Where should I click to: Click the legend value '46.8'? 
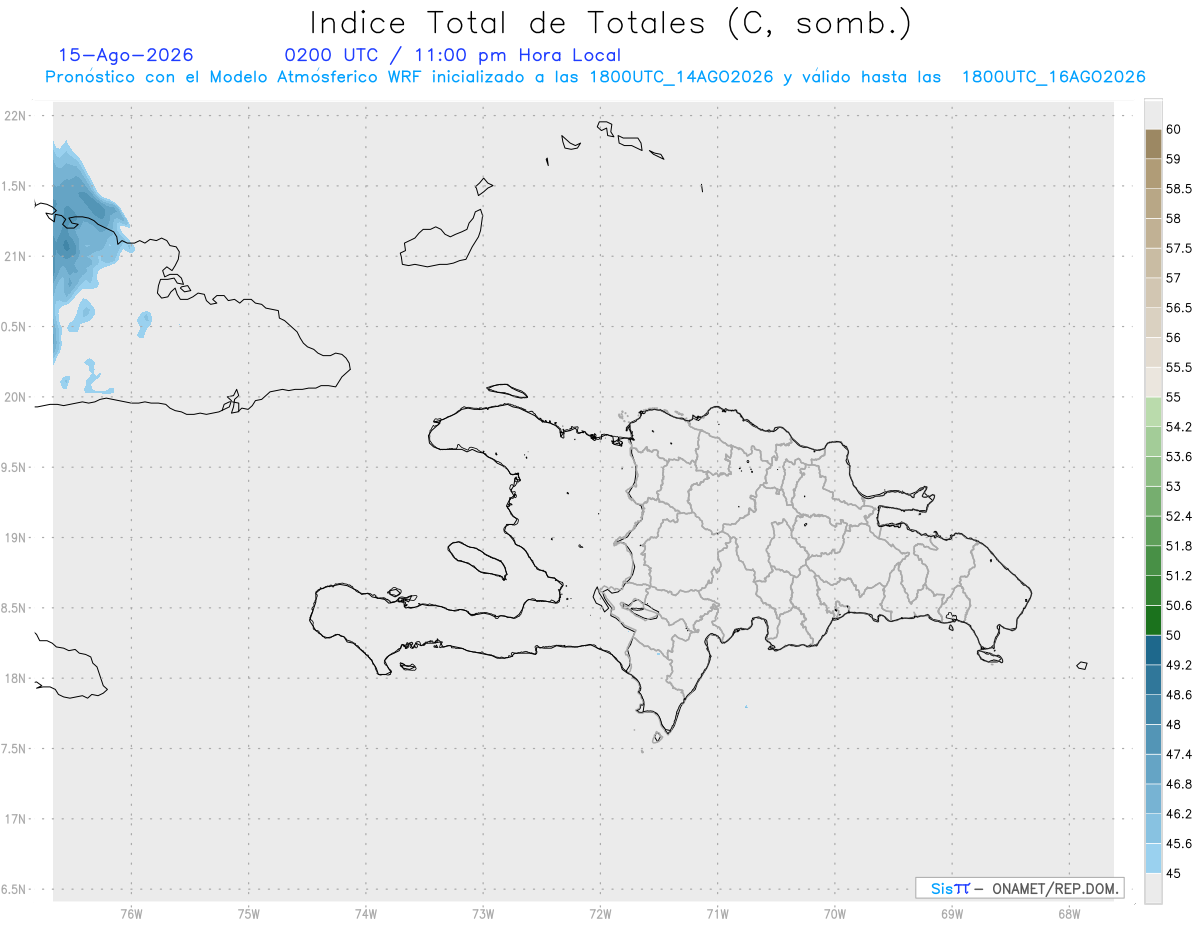pos(1178,783)
